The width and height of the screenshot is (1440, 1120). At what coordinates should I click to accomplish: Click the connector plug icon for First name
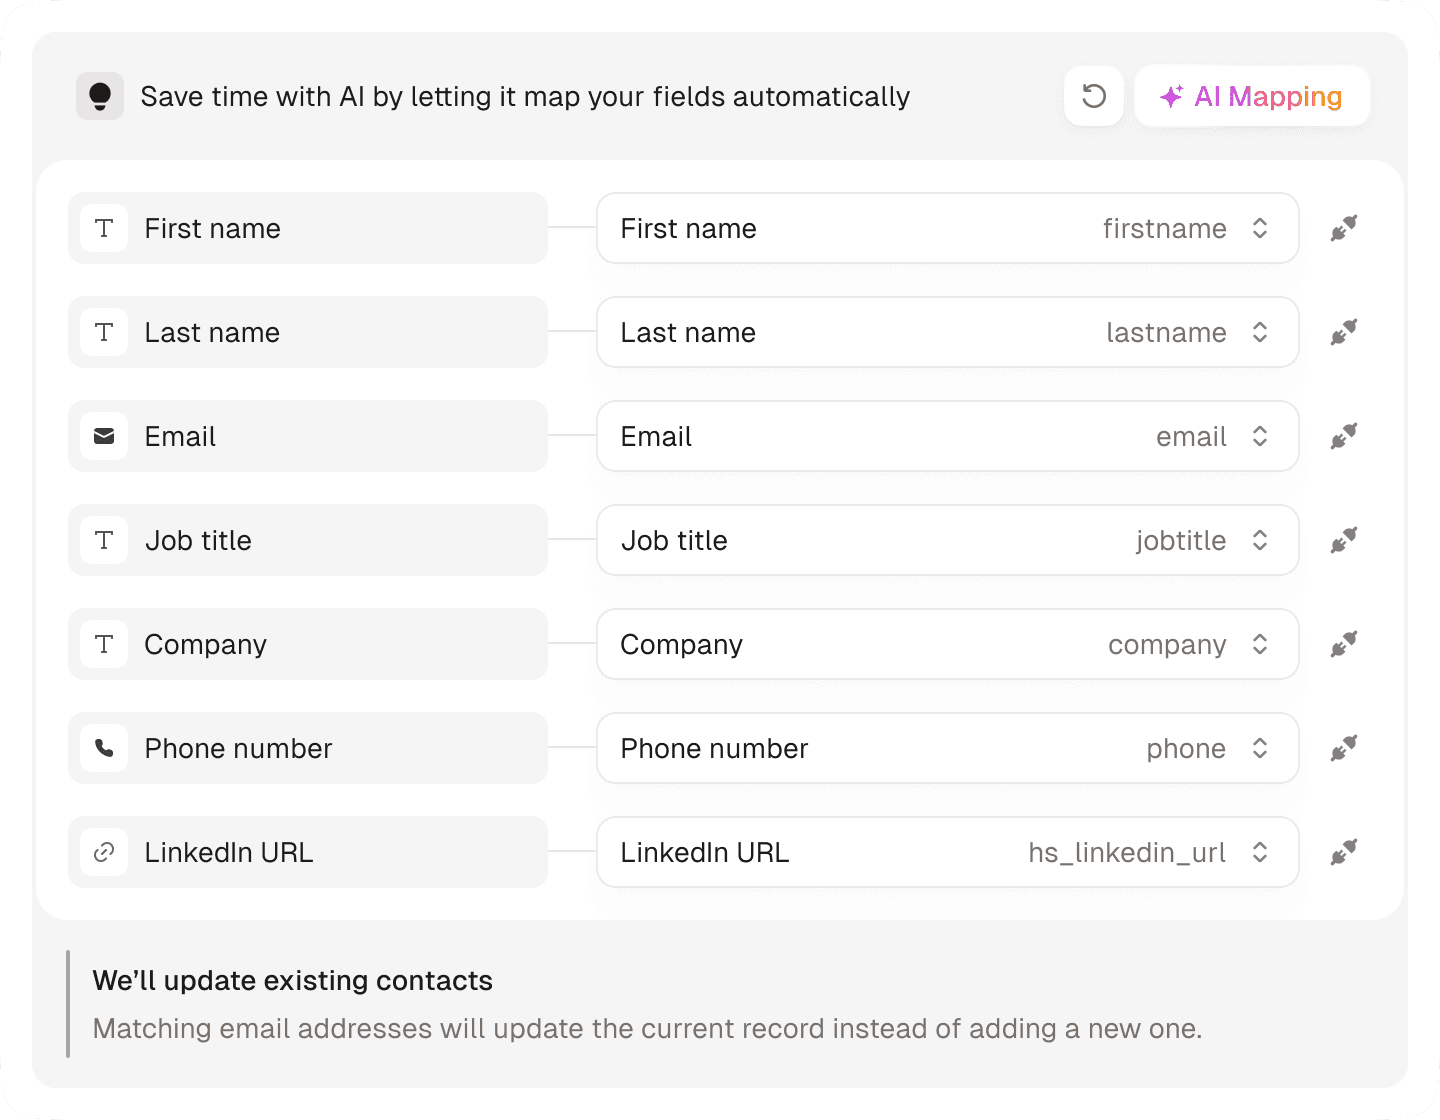click(x=1343, y=228)
